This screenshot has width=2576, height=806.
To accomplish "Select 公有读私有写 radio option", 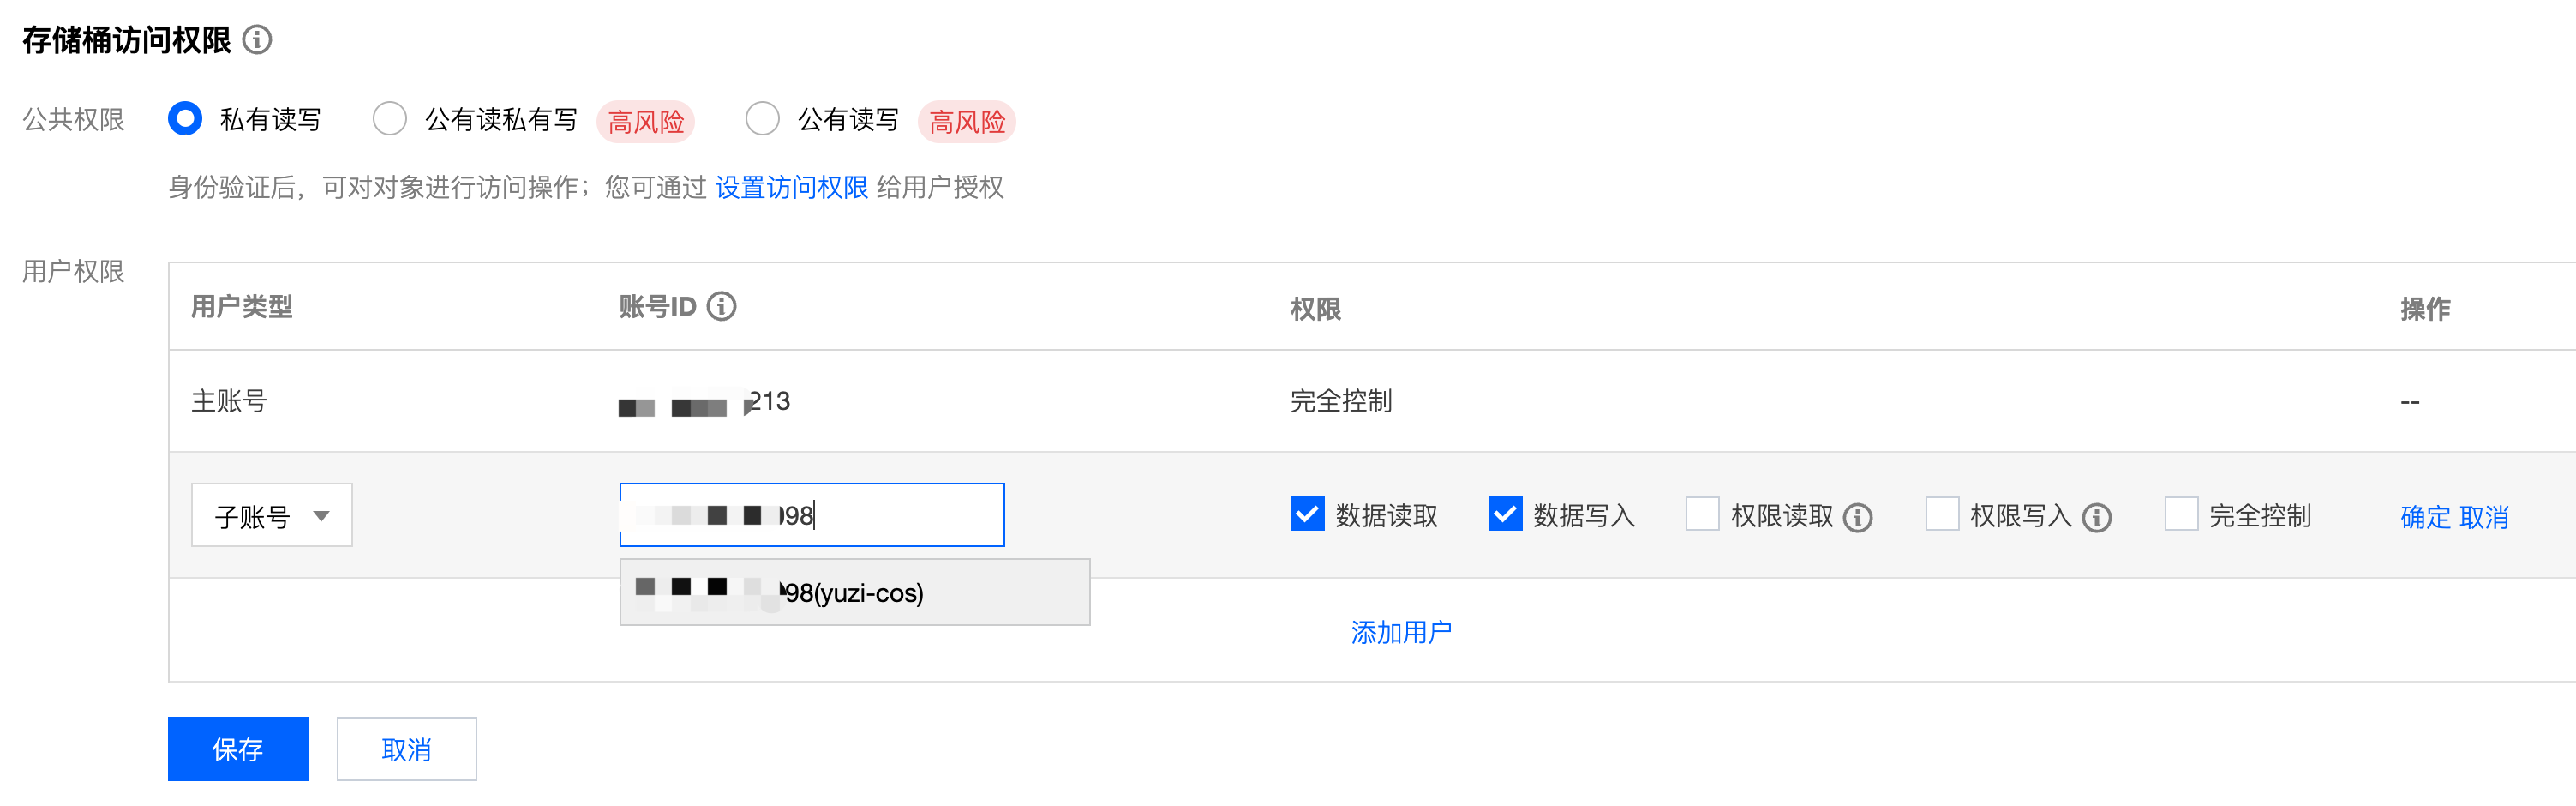I will [389, 119].
